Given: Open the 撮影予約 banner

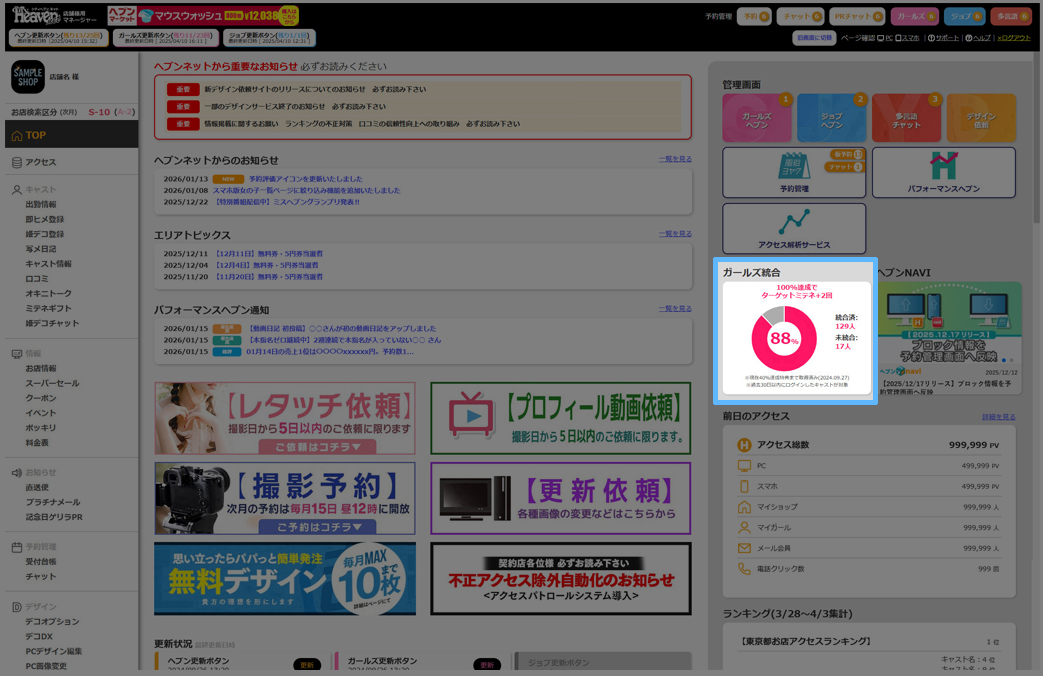Looking at the screenshot, I should tap(284, 498).
